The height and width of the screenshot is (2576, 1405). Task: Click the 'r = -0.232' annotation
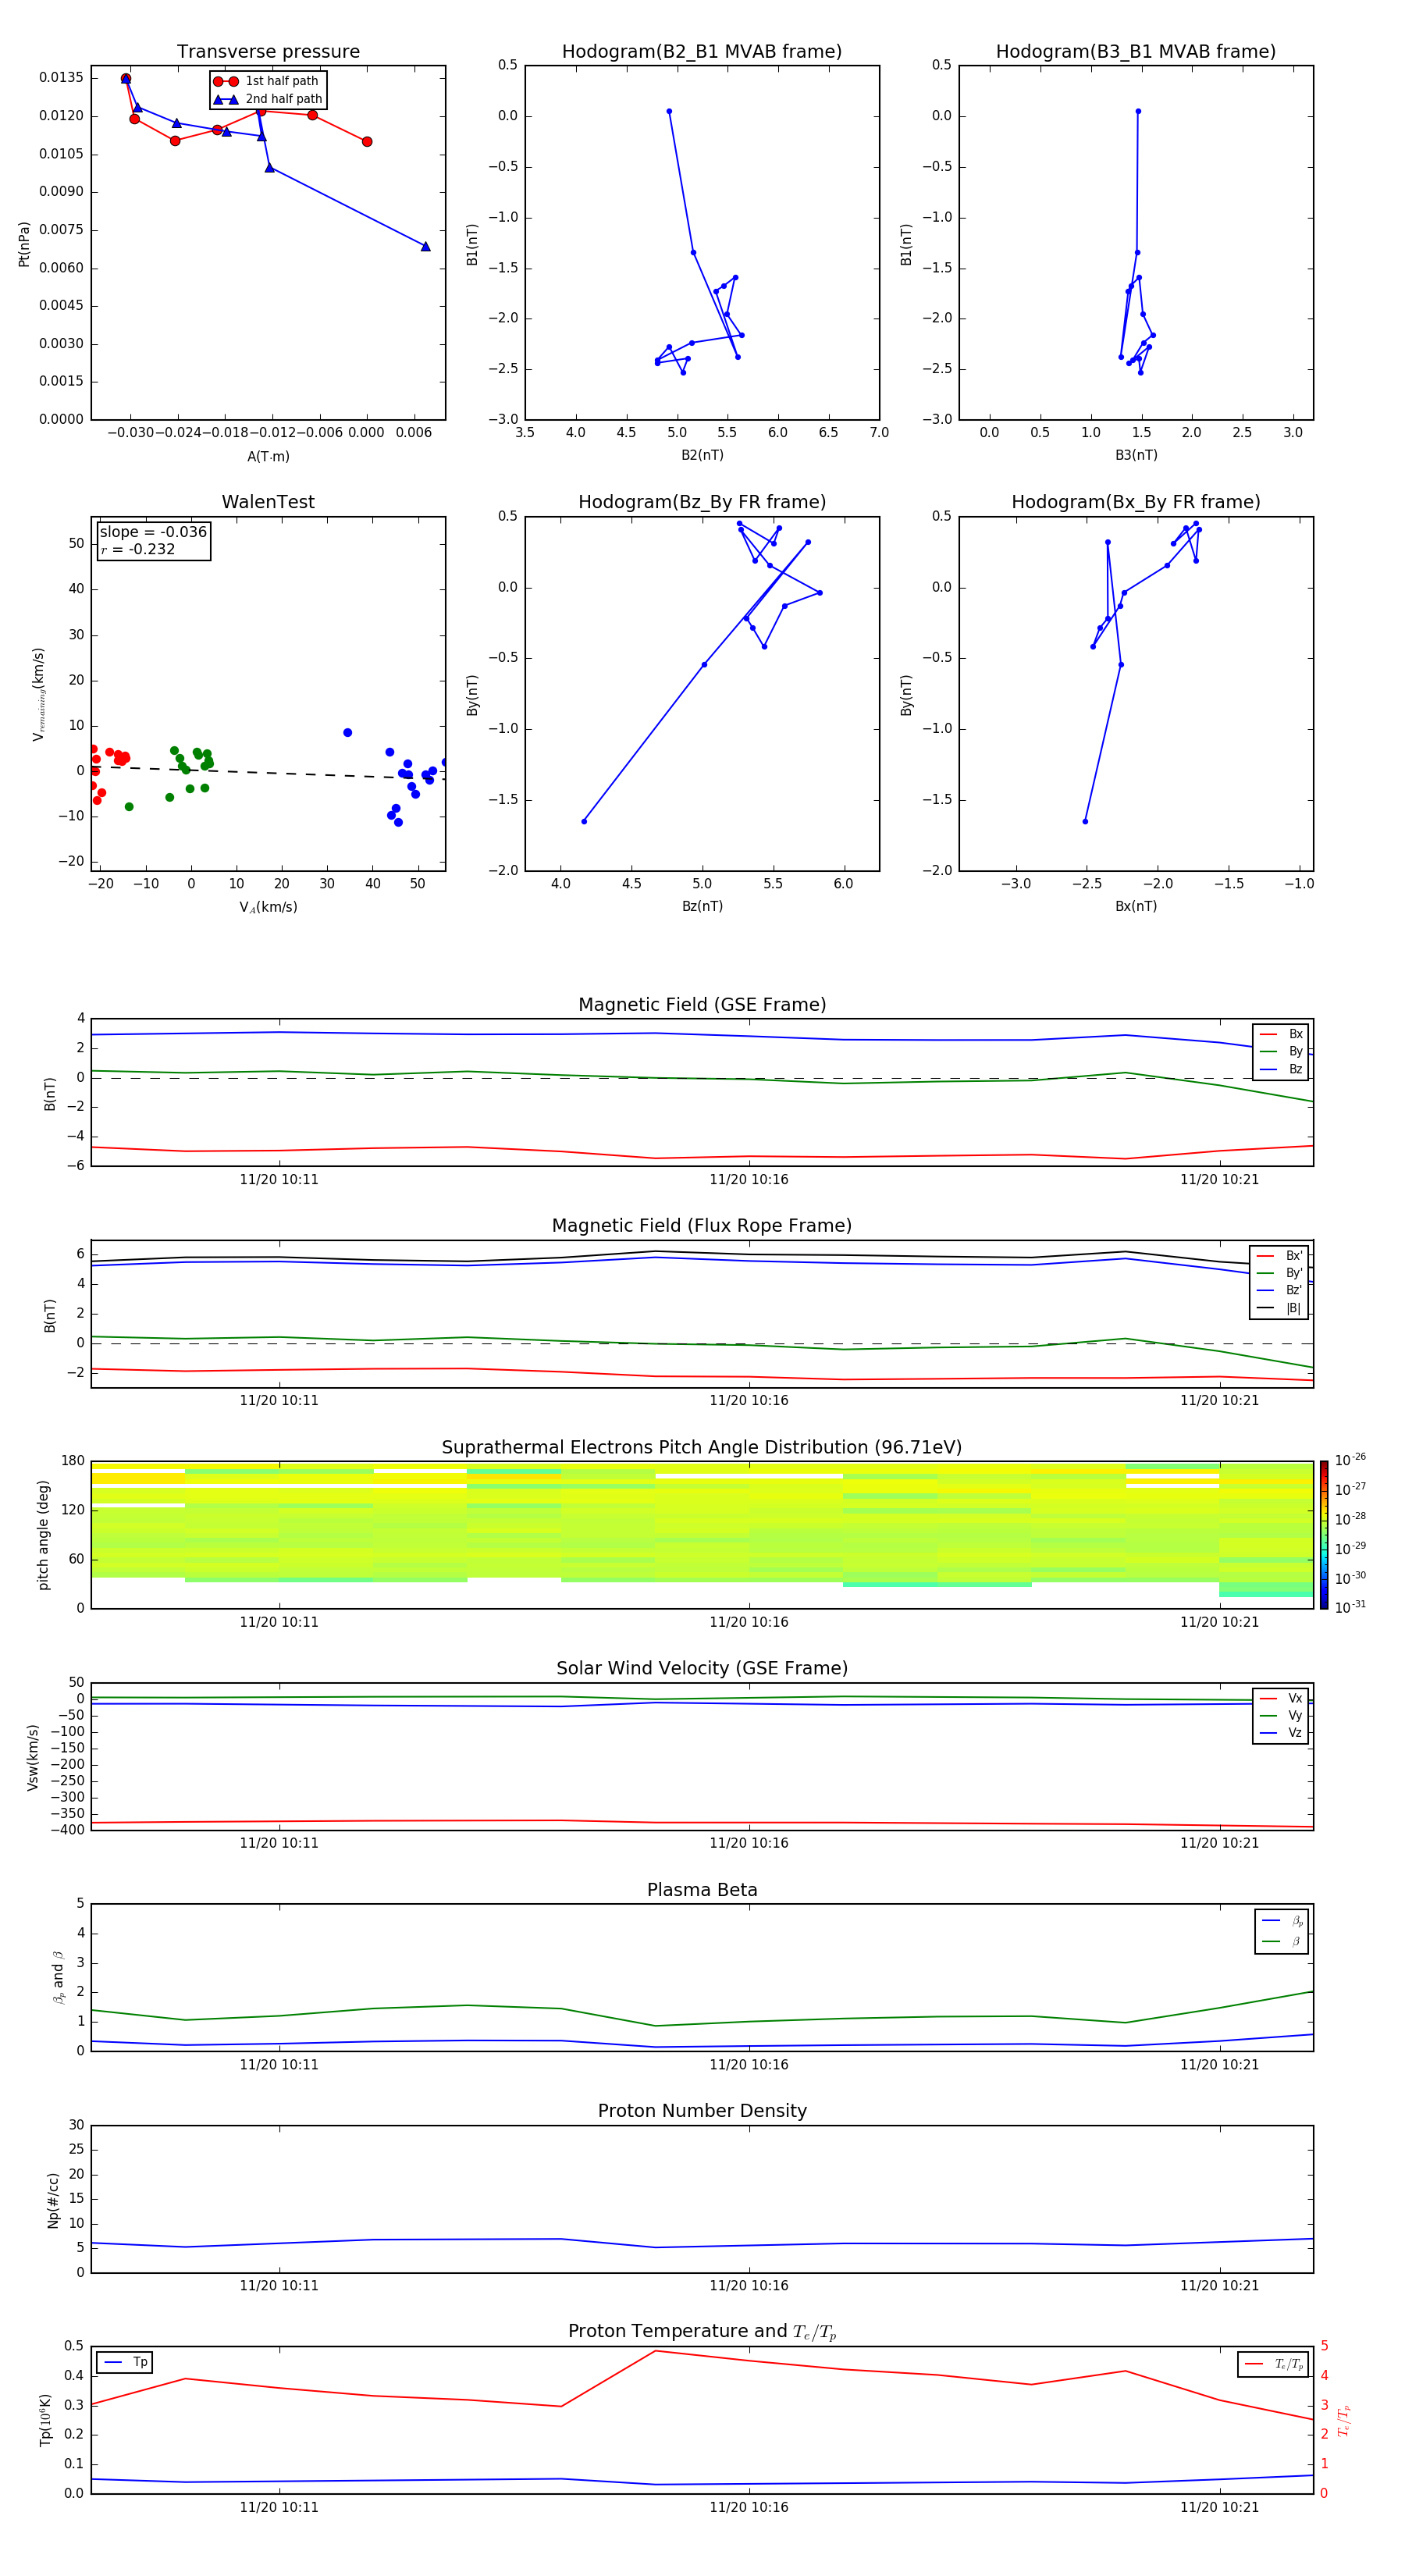tap(138, 549)
